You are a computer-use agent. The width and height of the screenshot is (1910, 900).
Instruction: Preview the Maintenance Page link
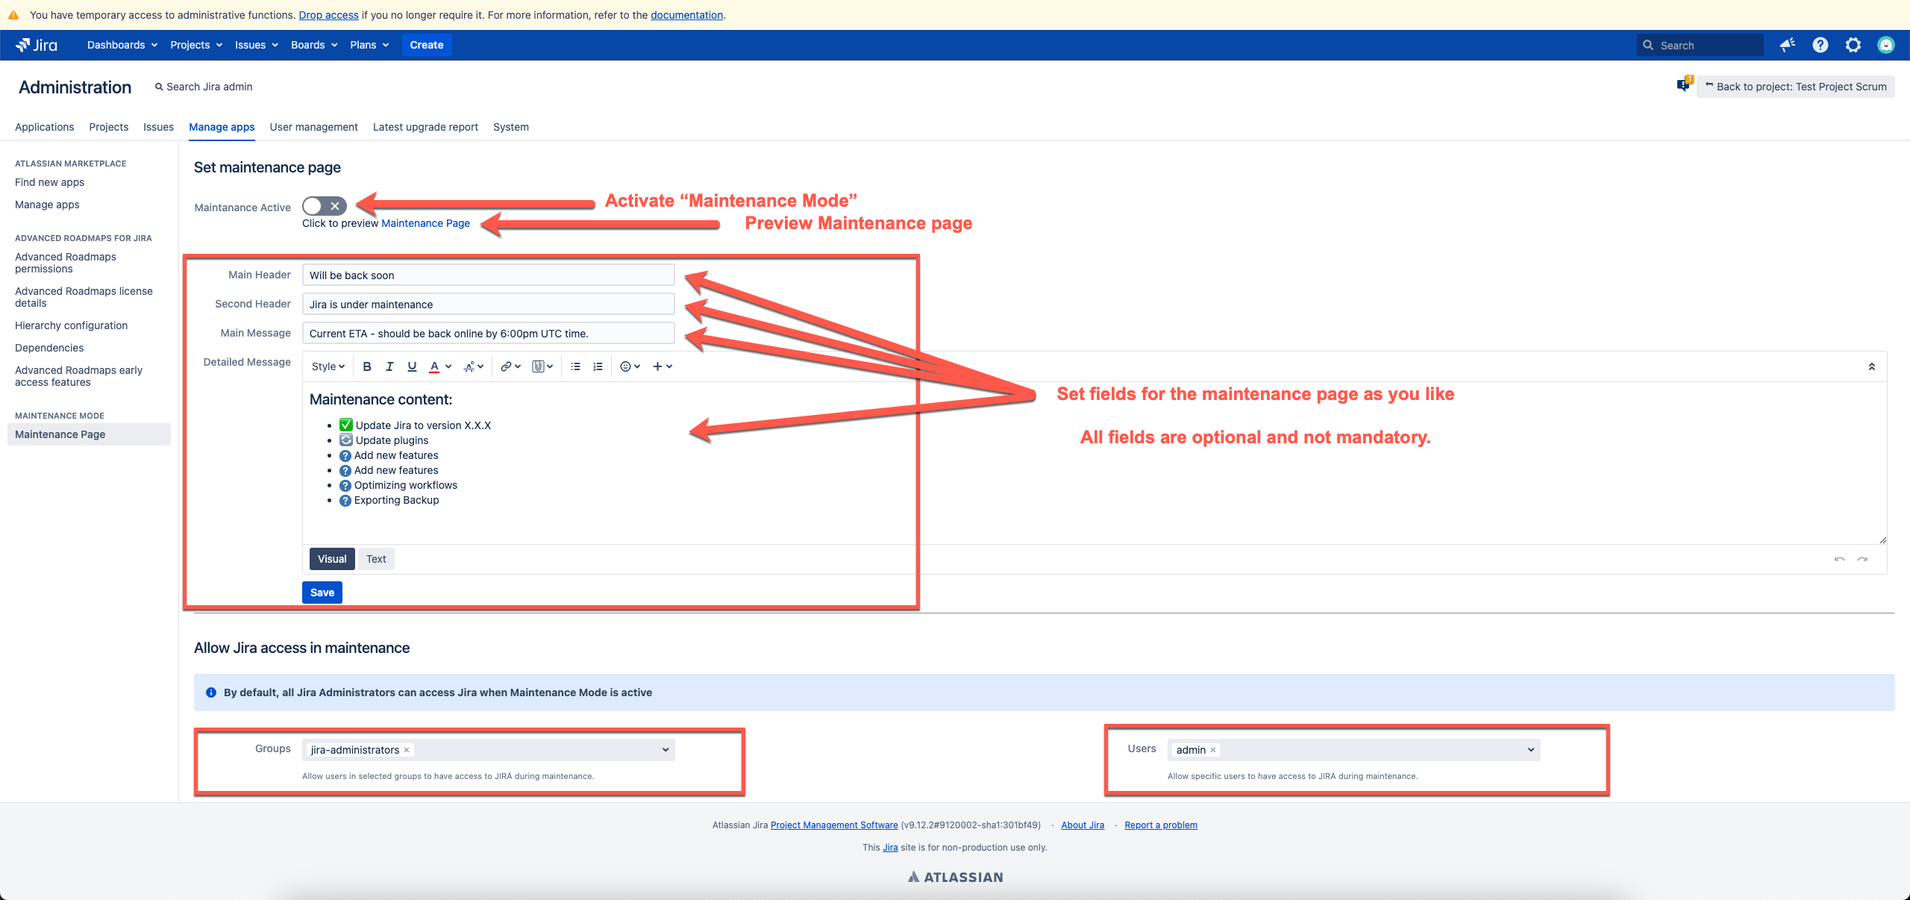tap(425, 224)
